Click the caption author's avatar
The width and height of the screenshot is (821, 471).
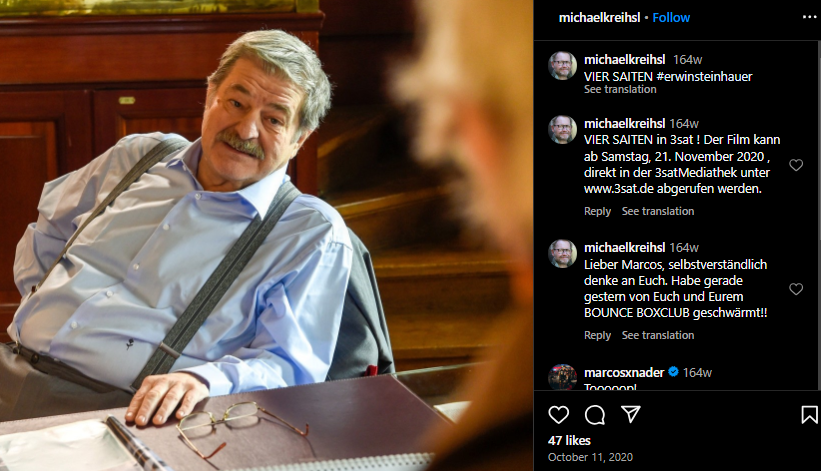click(562, 65)
